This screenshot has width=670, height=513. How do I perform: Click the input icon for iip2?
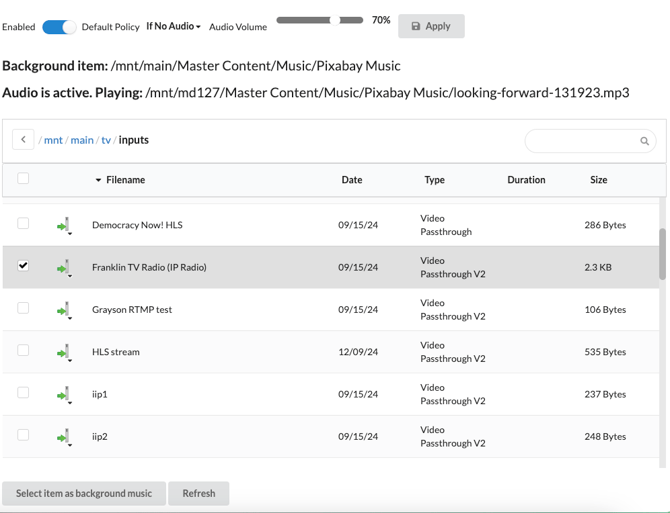point(64,437)
